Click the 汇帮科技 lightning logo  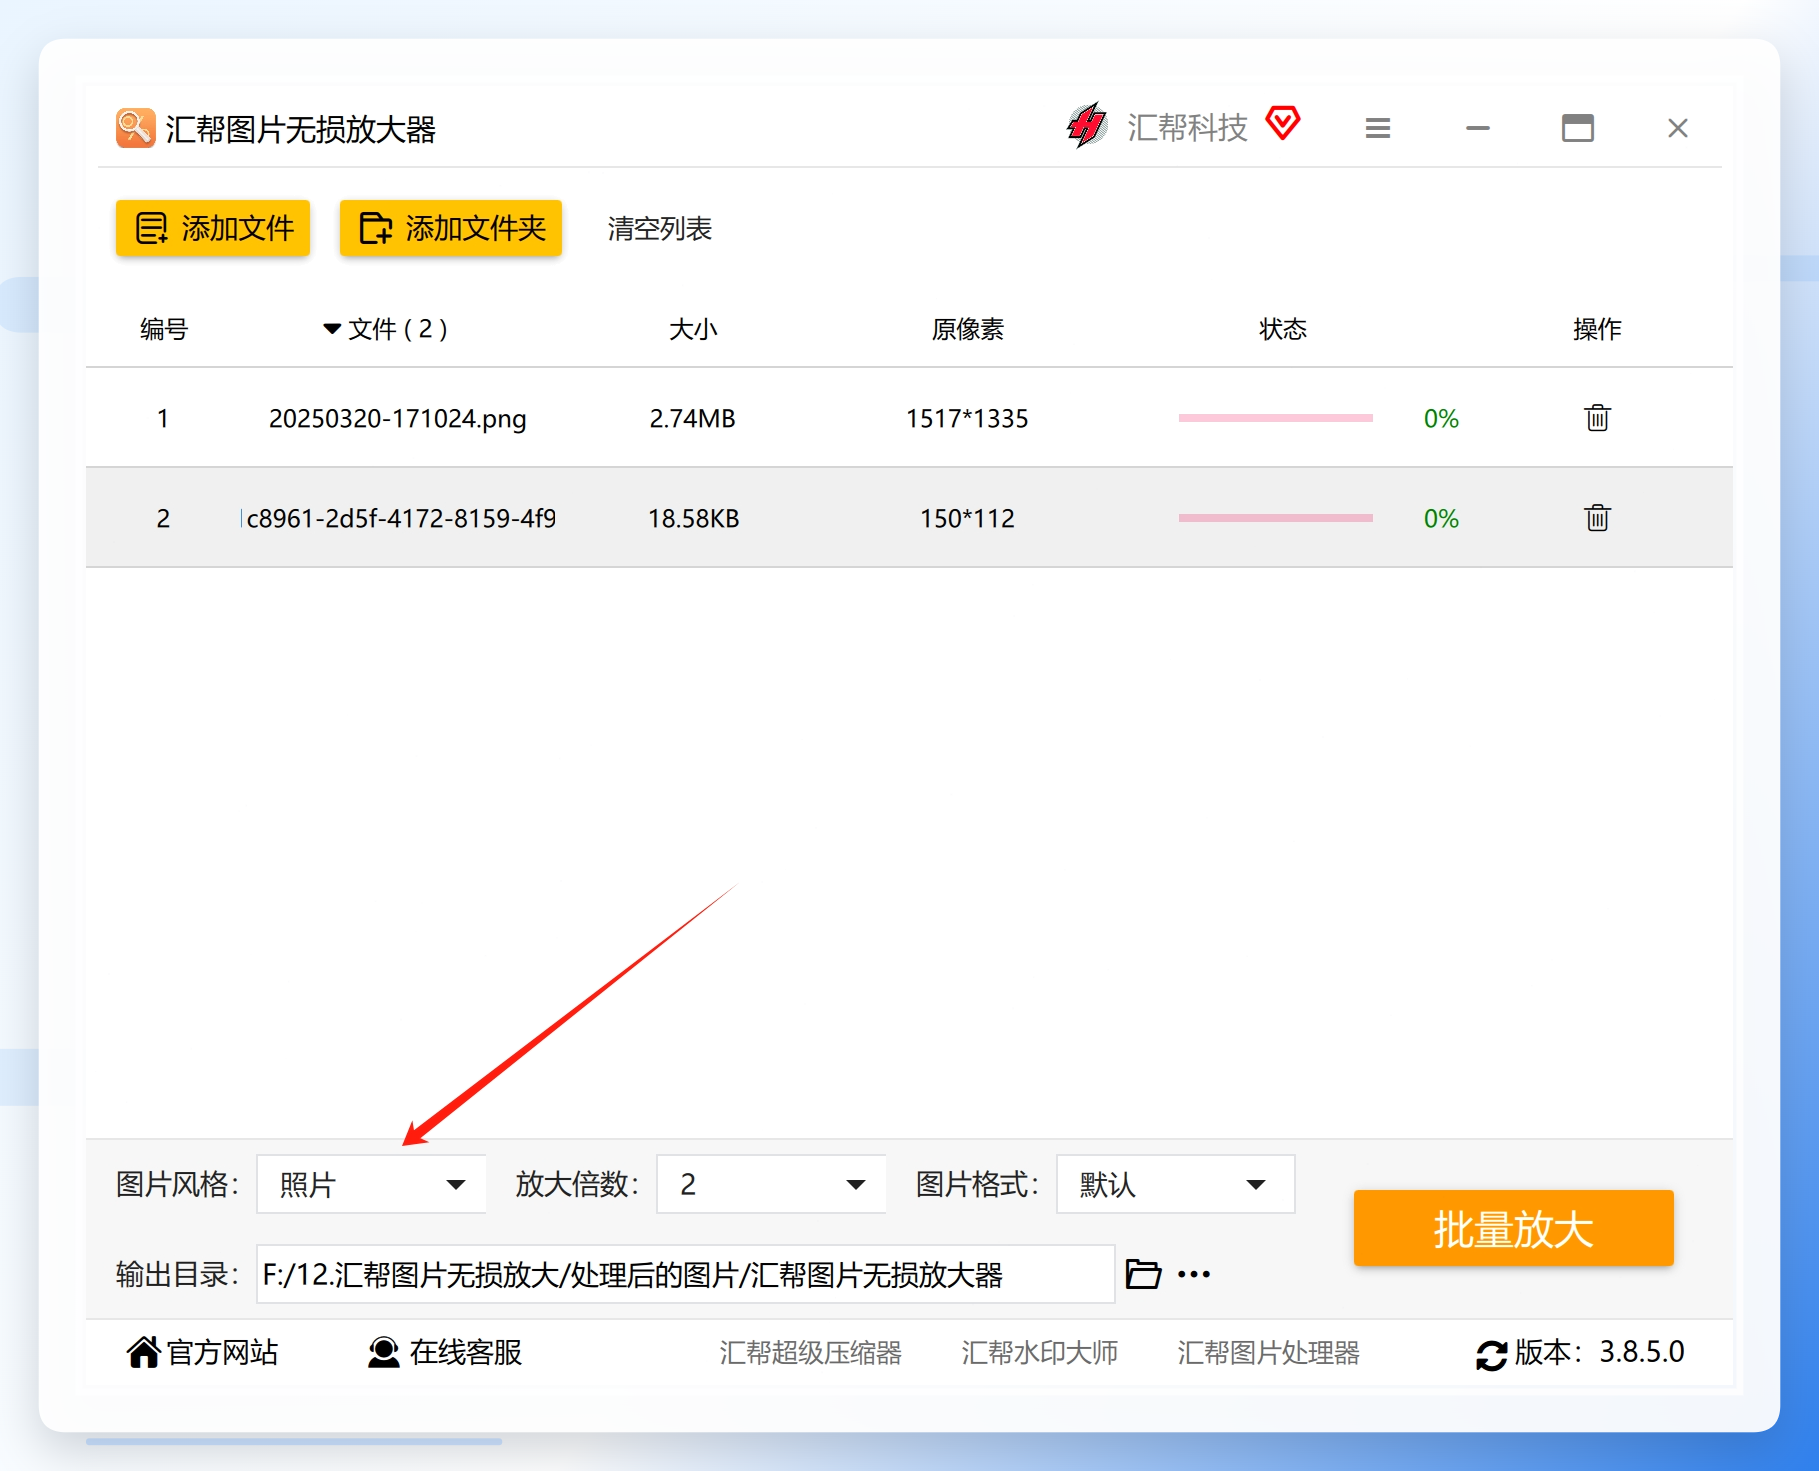coord(1087,126)
